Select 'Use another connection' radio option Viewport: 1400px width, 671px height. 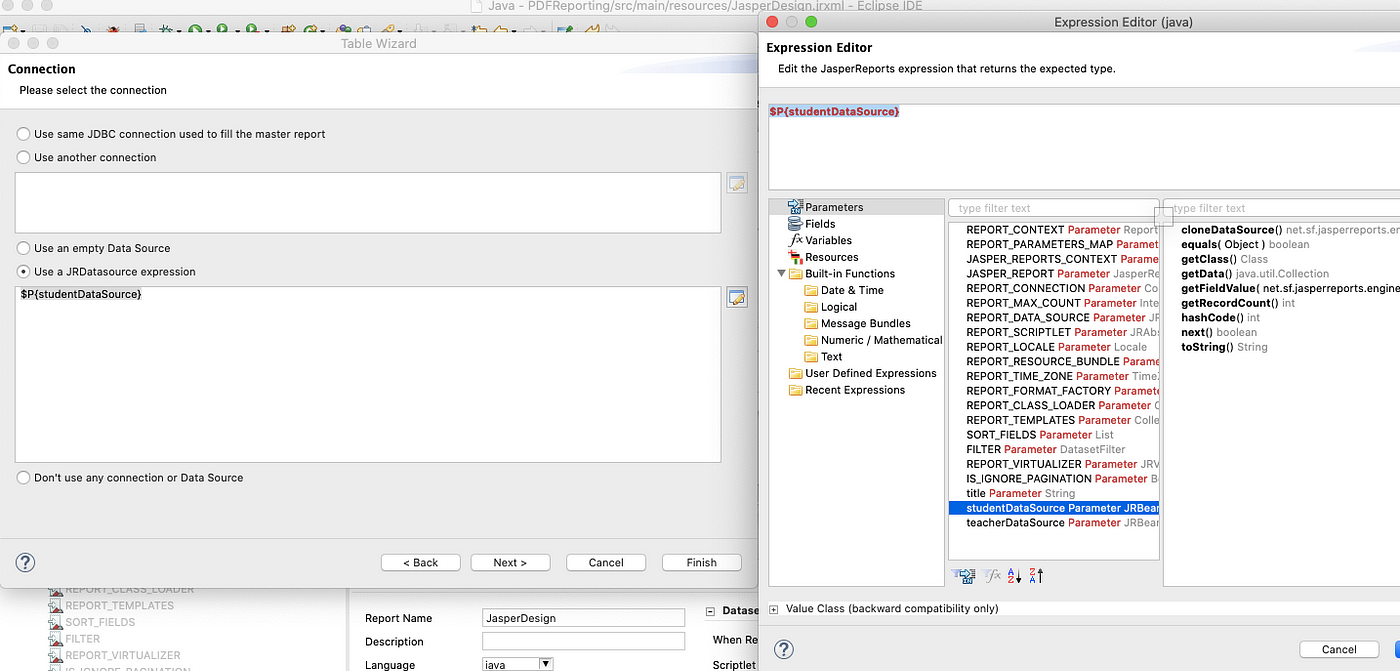(23, 157)
